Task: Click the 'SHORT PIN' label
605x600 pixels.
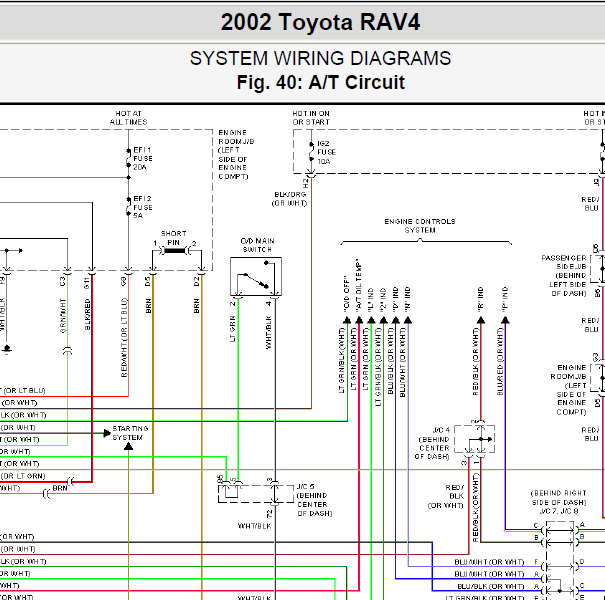Action: tap(174, 238)
